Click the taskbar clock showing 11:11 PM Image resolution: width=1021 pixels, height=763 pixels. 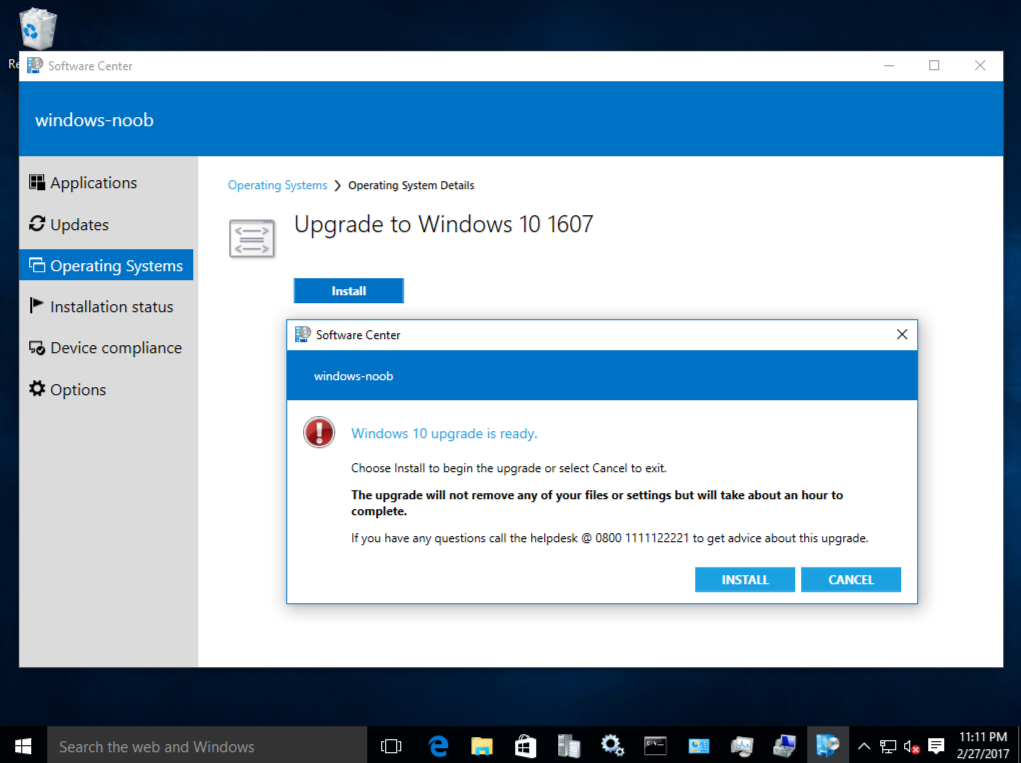[983, 745]
